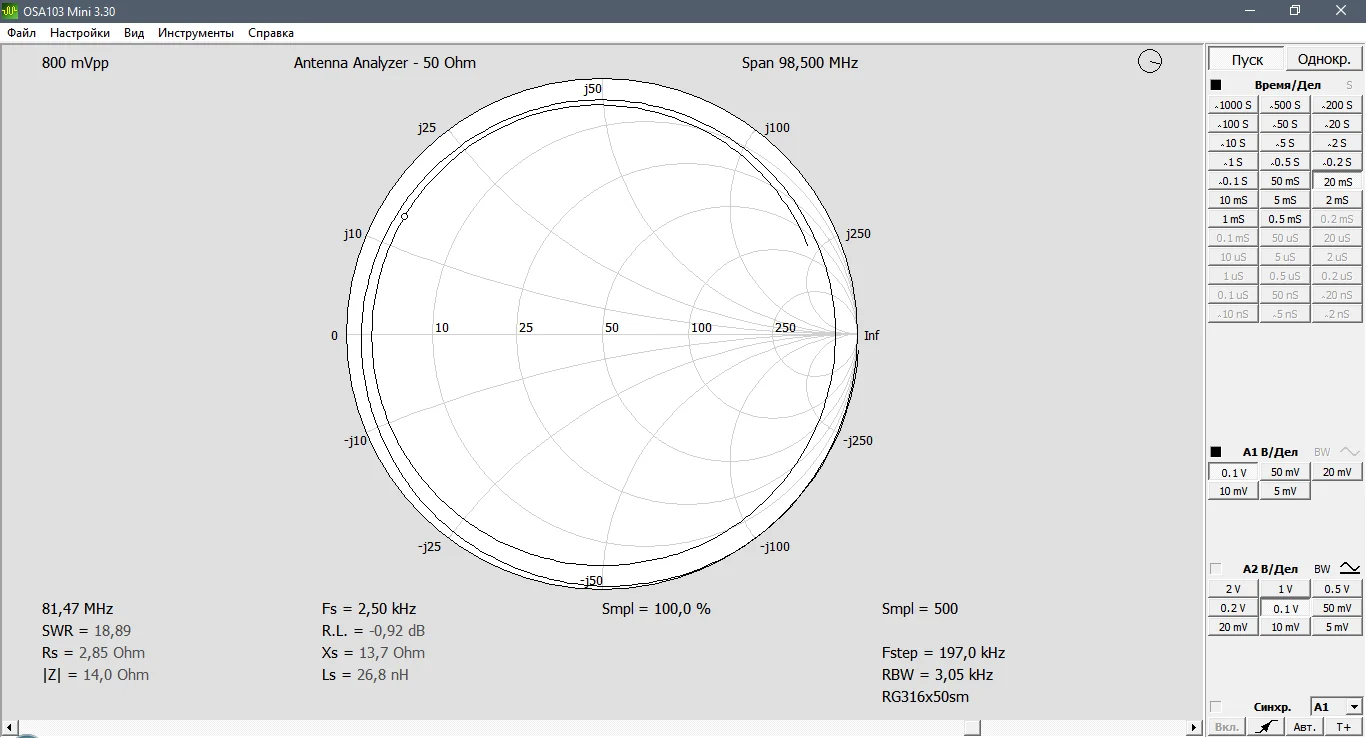This screenshot has height=738, width=1366.
Task: Pick the 10 mS time base button
Action: [1233, 200]
